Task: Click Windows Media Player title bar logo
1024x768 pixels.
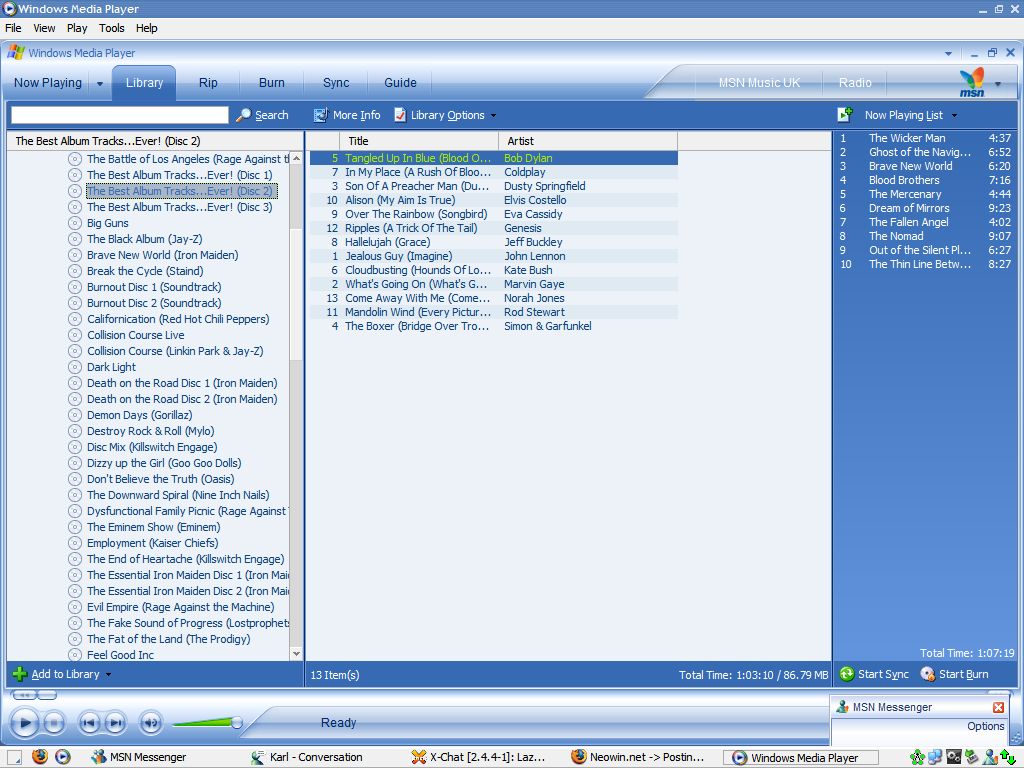Action: tap(10, 9)
